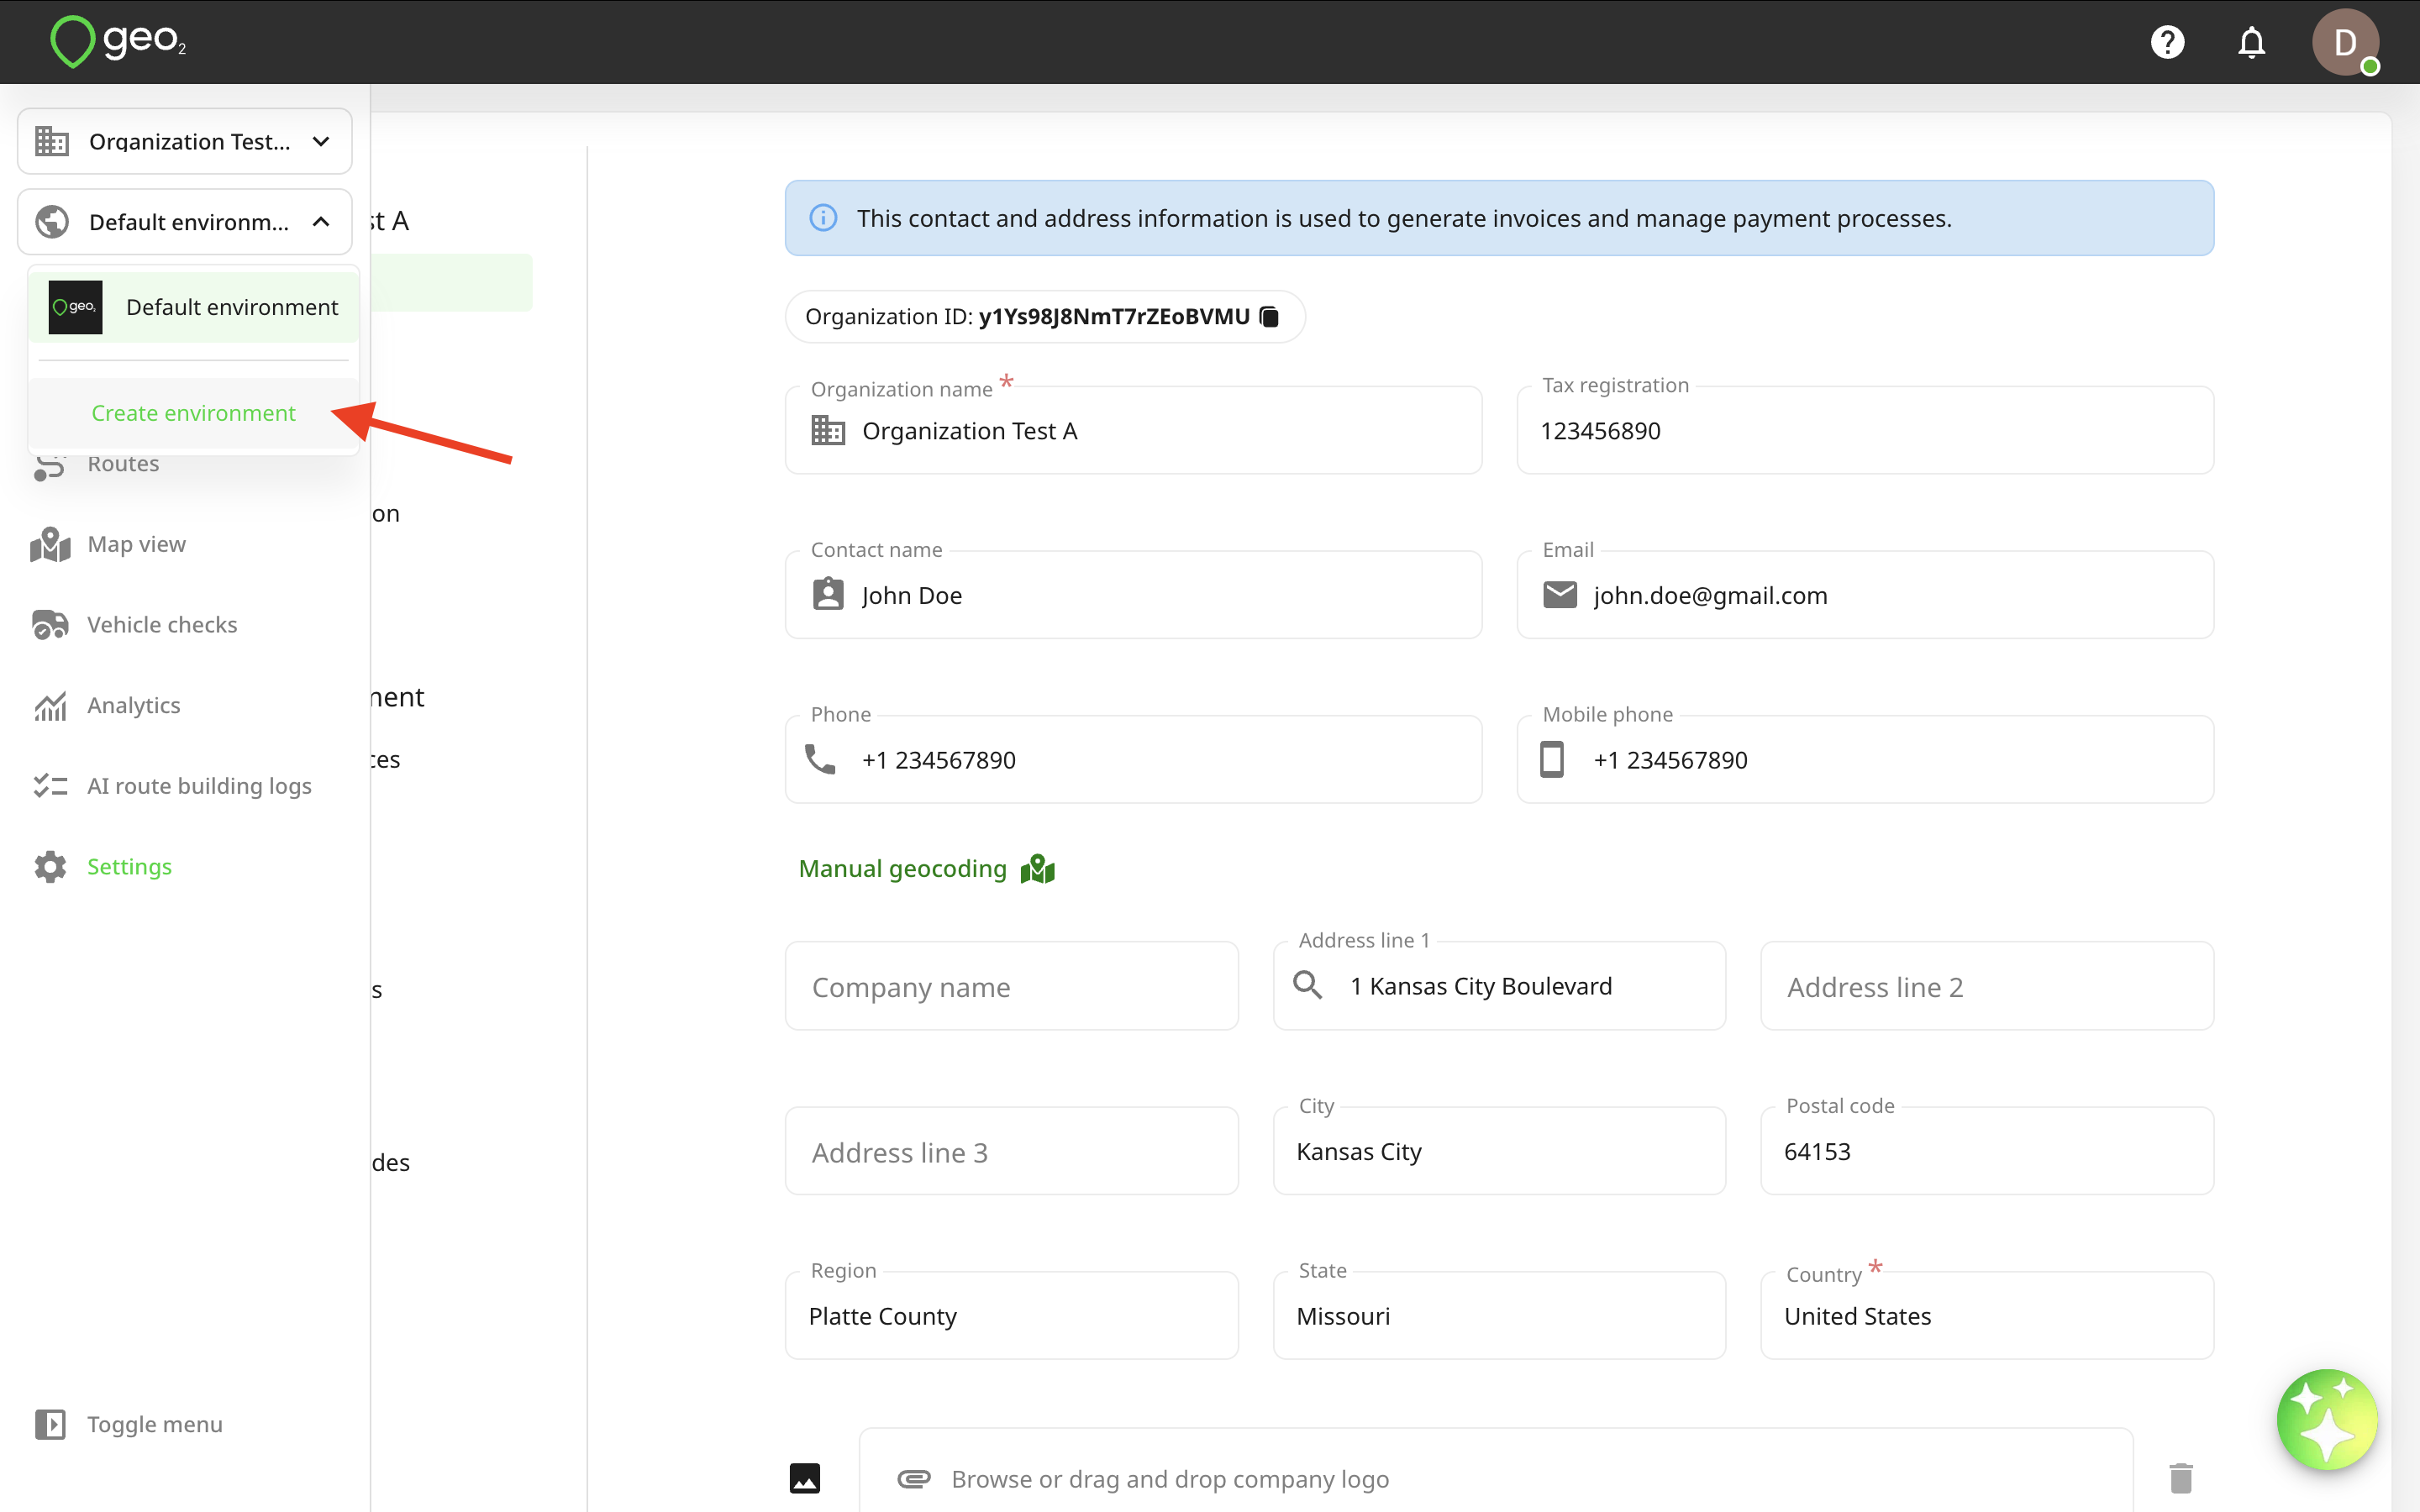Click the Toggle menu panel icon
The width and height of the screenshot is (2420, 1512).
coord(50,1424)
